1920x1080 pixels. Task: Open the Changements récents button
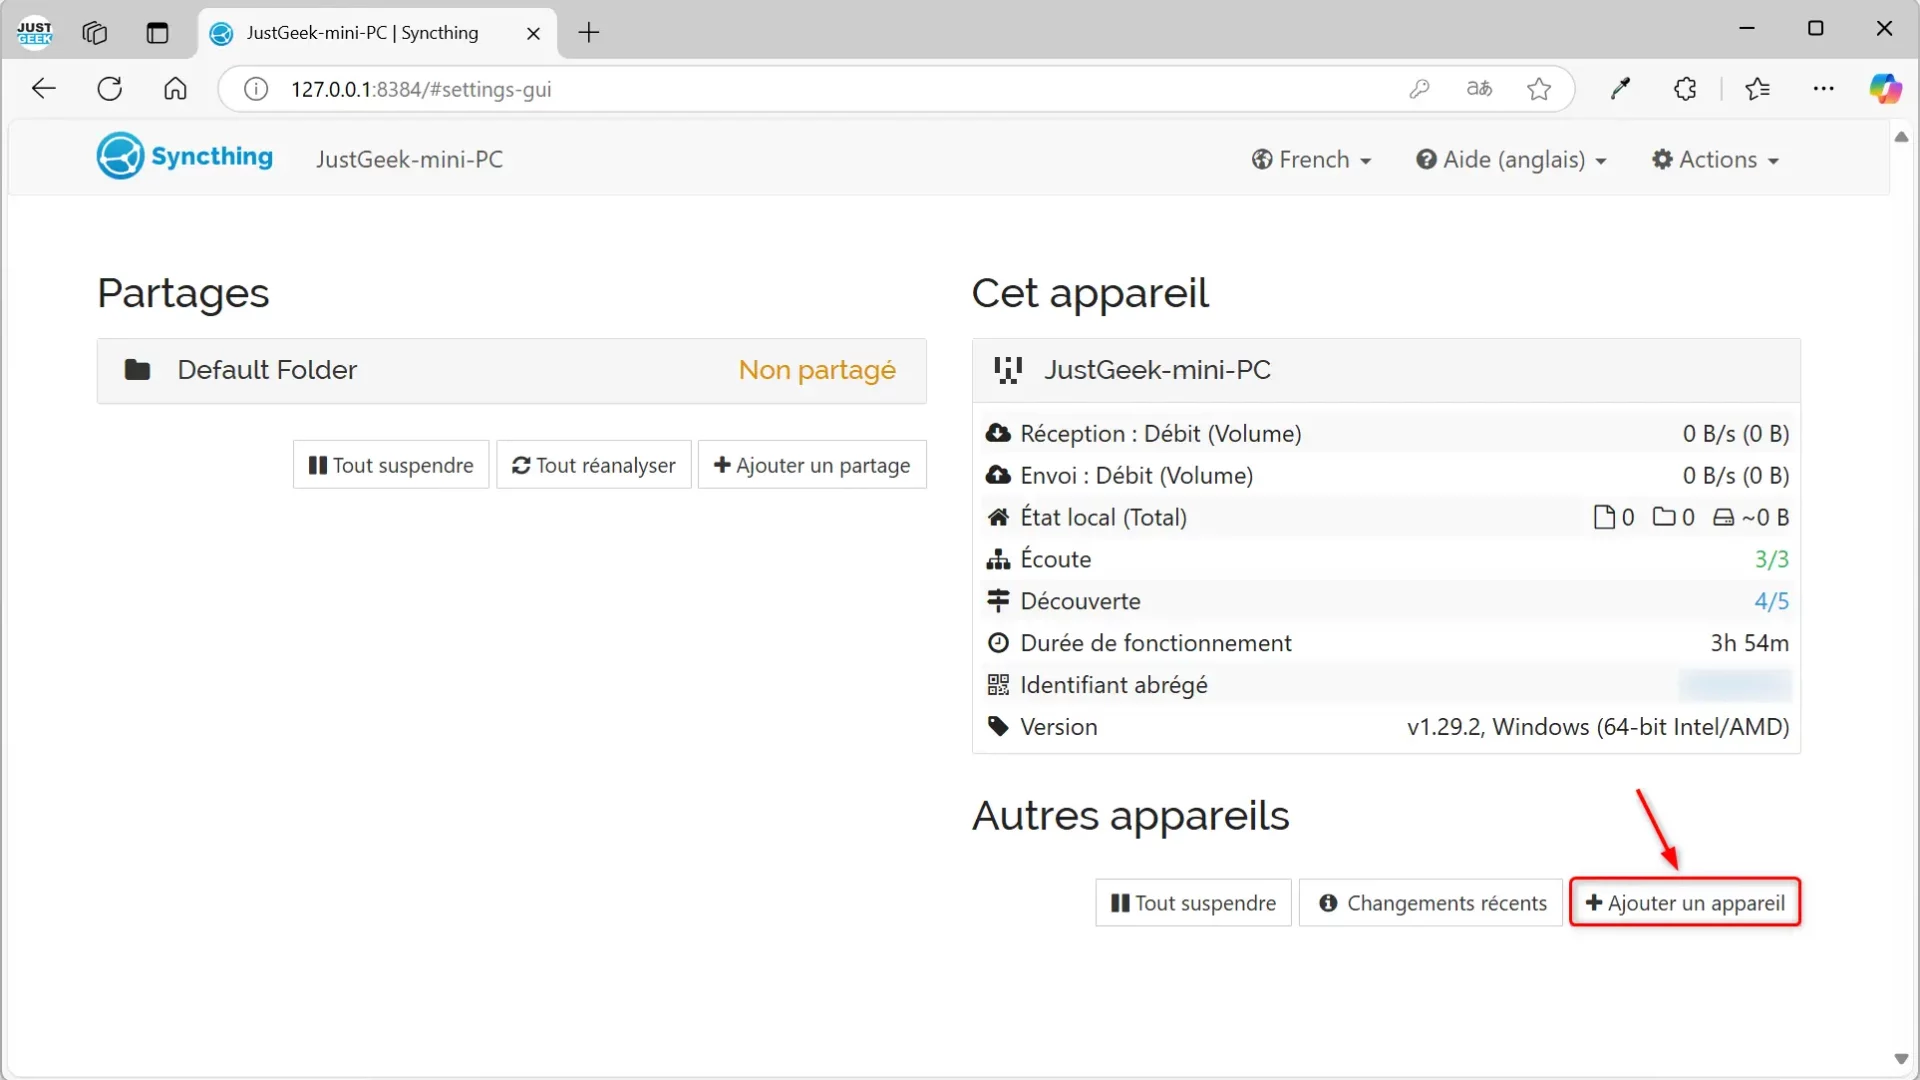[1431, 903]
